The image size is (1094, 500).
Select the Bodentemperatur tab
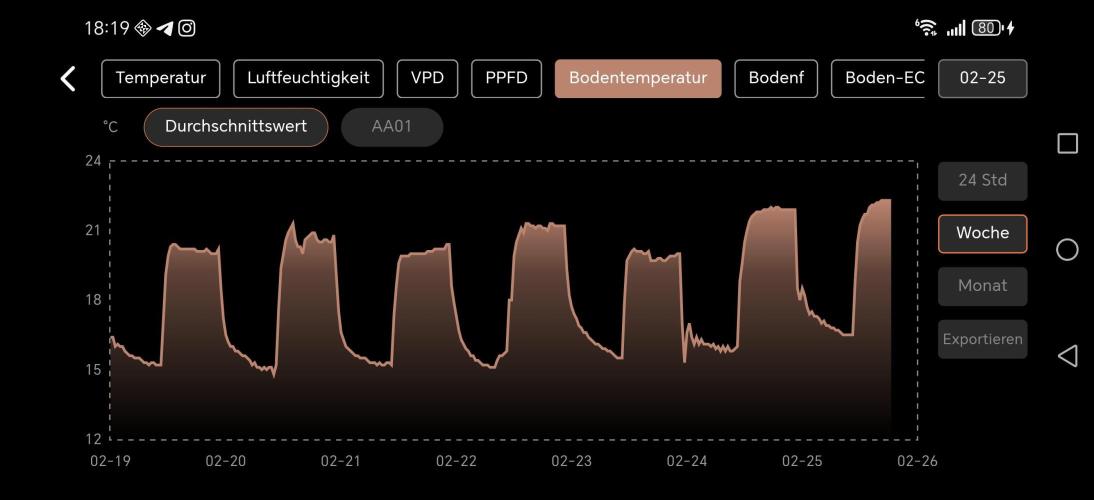pyautogui.click(x=638, y=78)
